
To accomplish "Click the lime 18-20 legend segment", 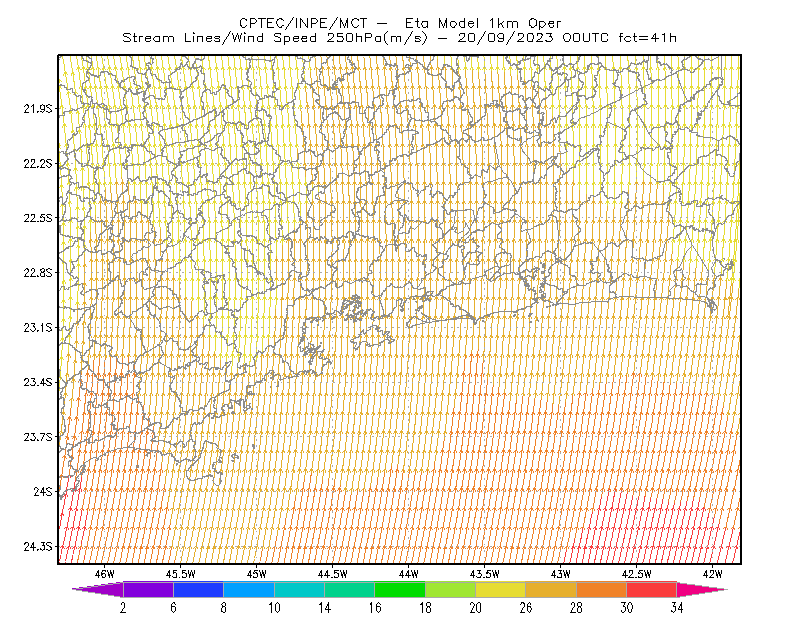I will click(451, 589).
